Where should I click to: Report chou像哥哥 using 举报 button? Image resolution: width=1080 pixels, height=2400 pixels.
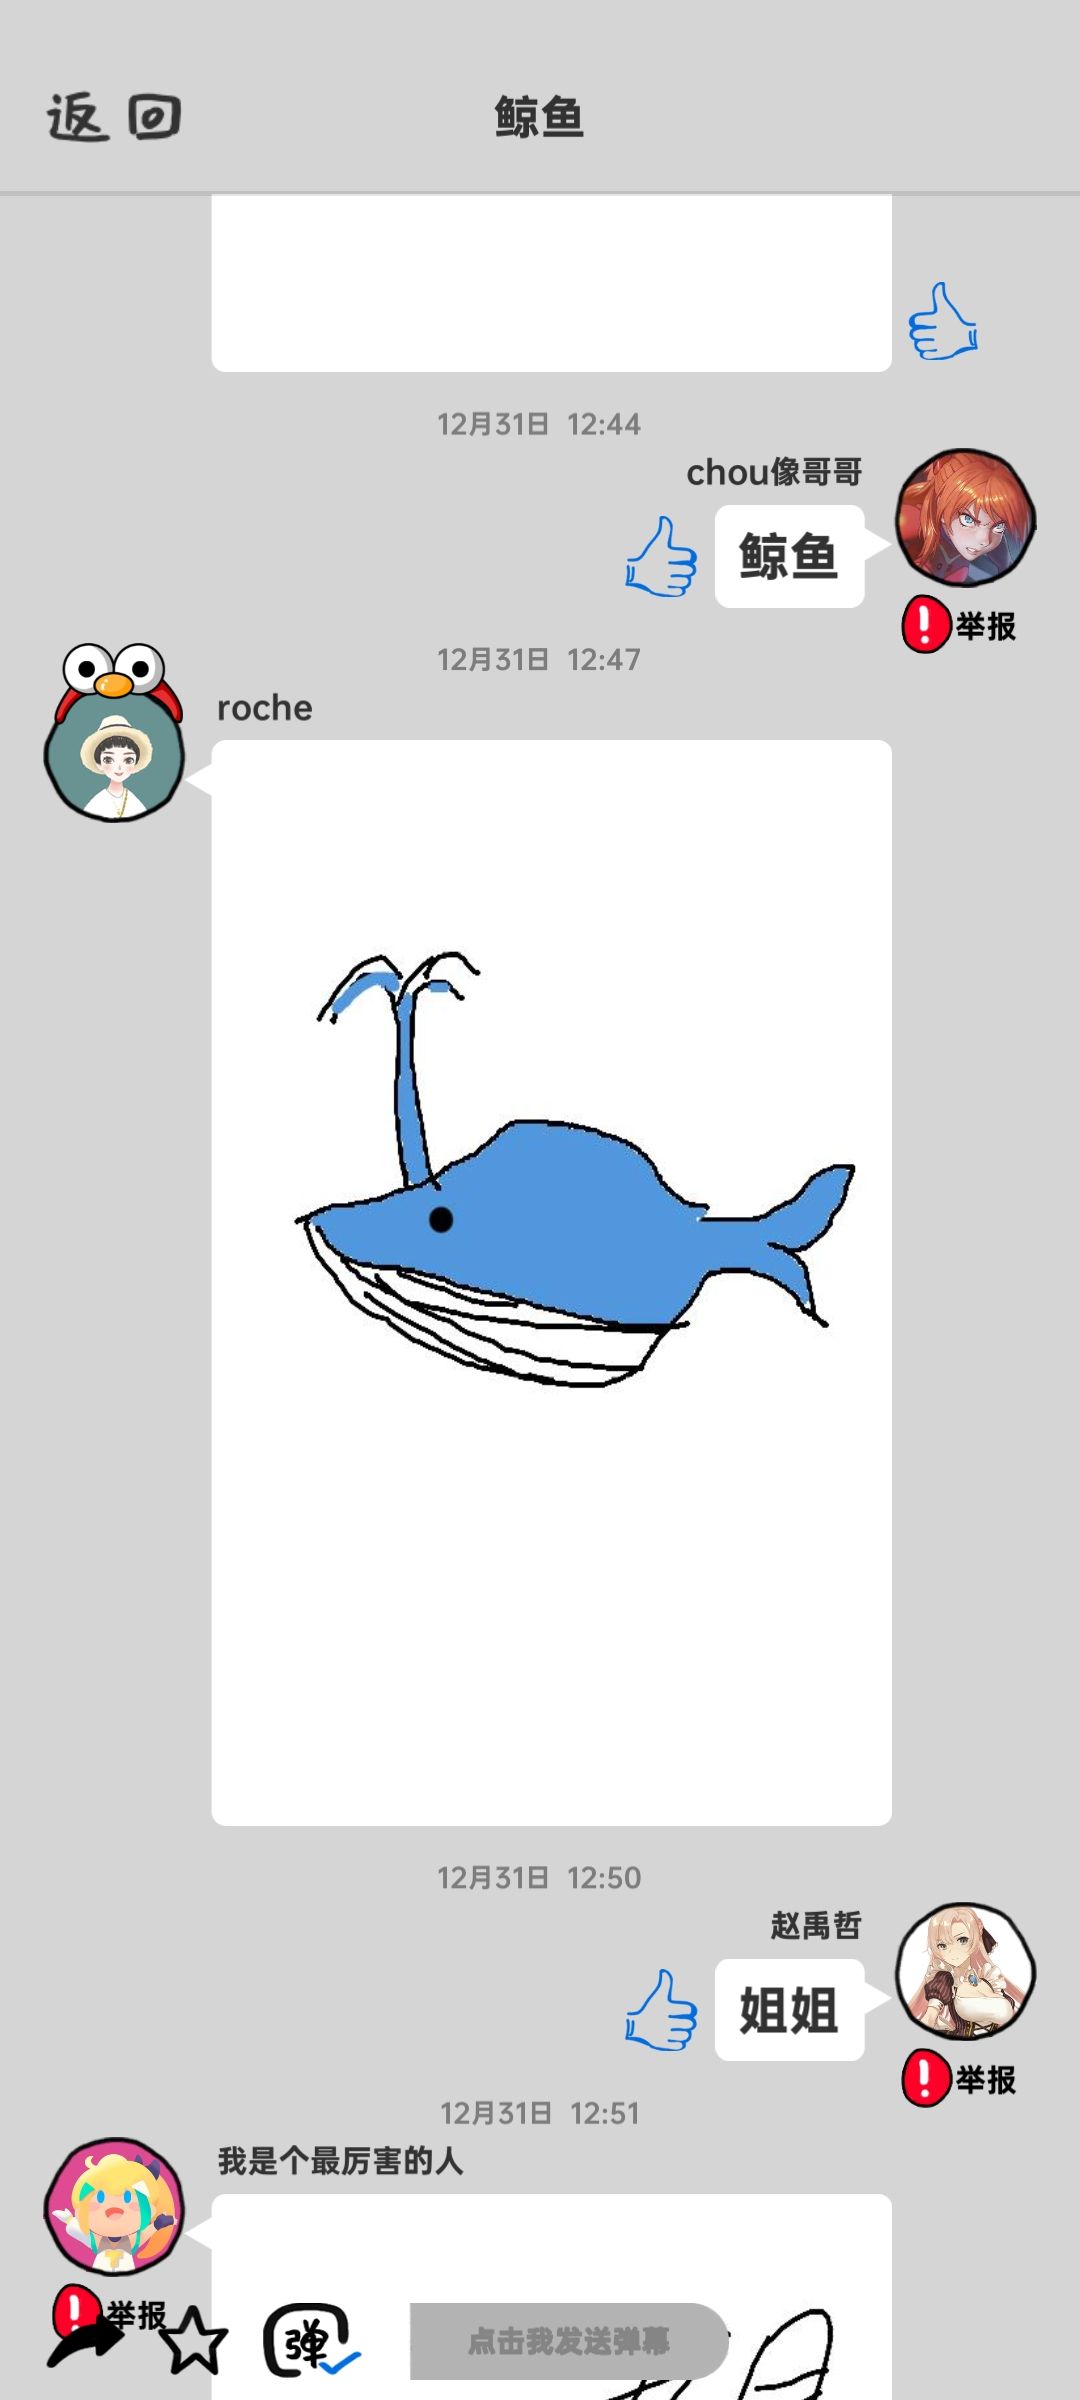(x=959, y=625)
